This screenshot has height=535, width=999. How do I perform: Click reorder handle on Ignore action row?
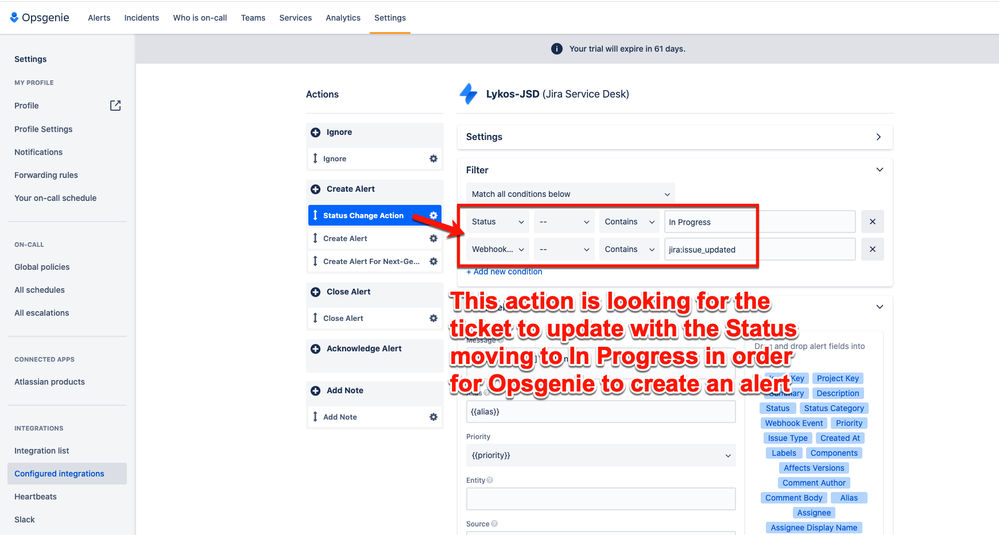click(315, 159)
